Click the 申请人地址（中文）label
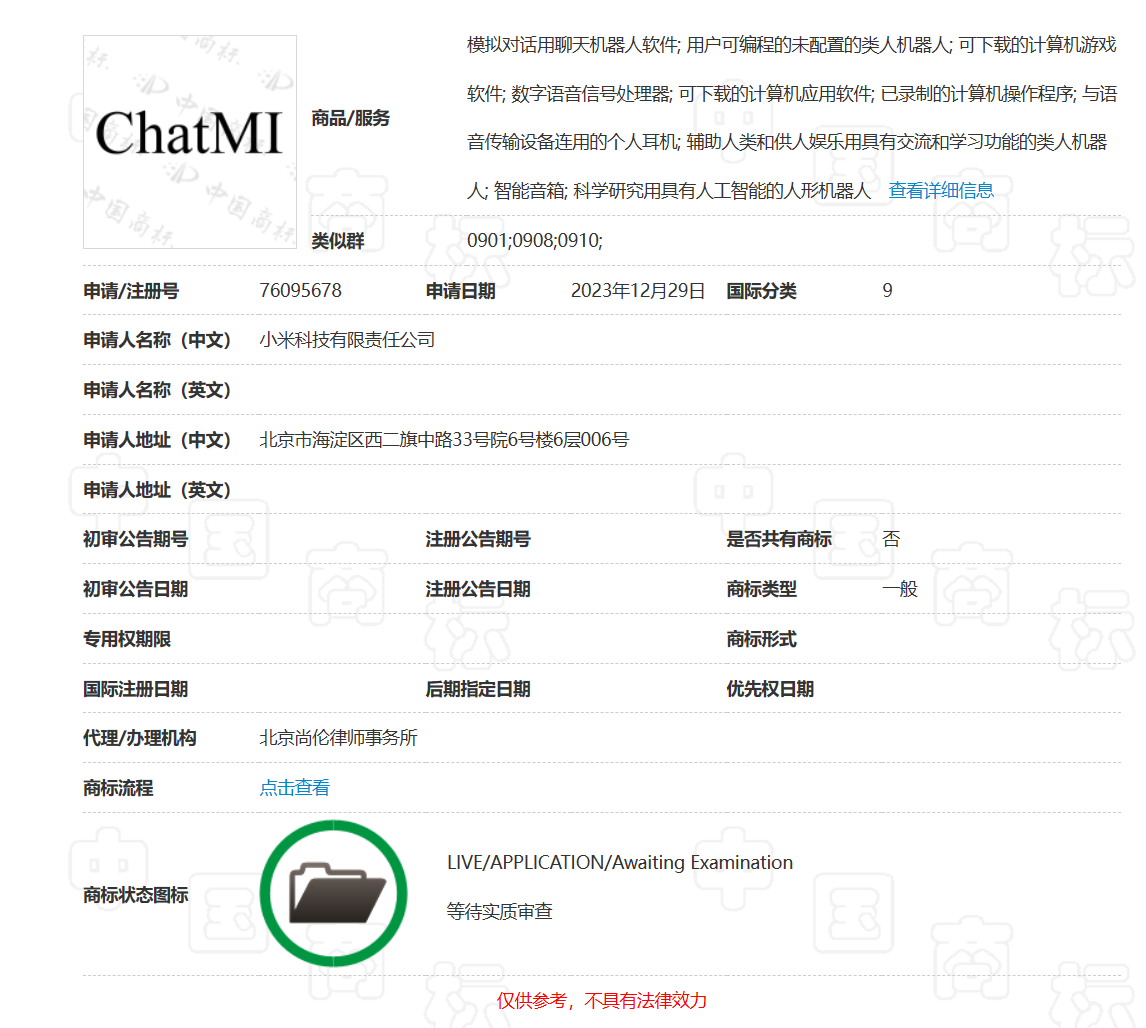This screenshot has height=1028, width=1146. [157, 440]
